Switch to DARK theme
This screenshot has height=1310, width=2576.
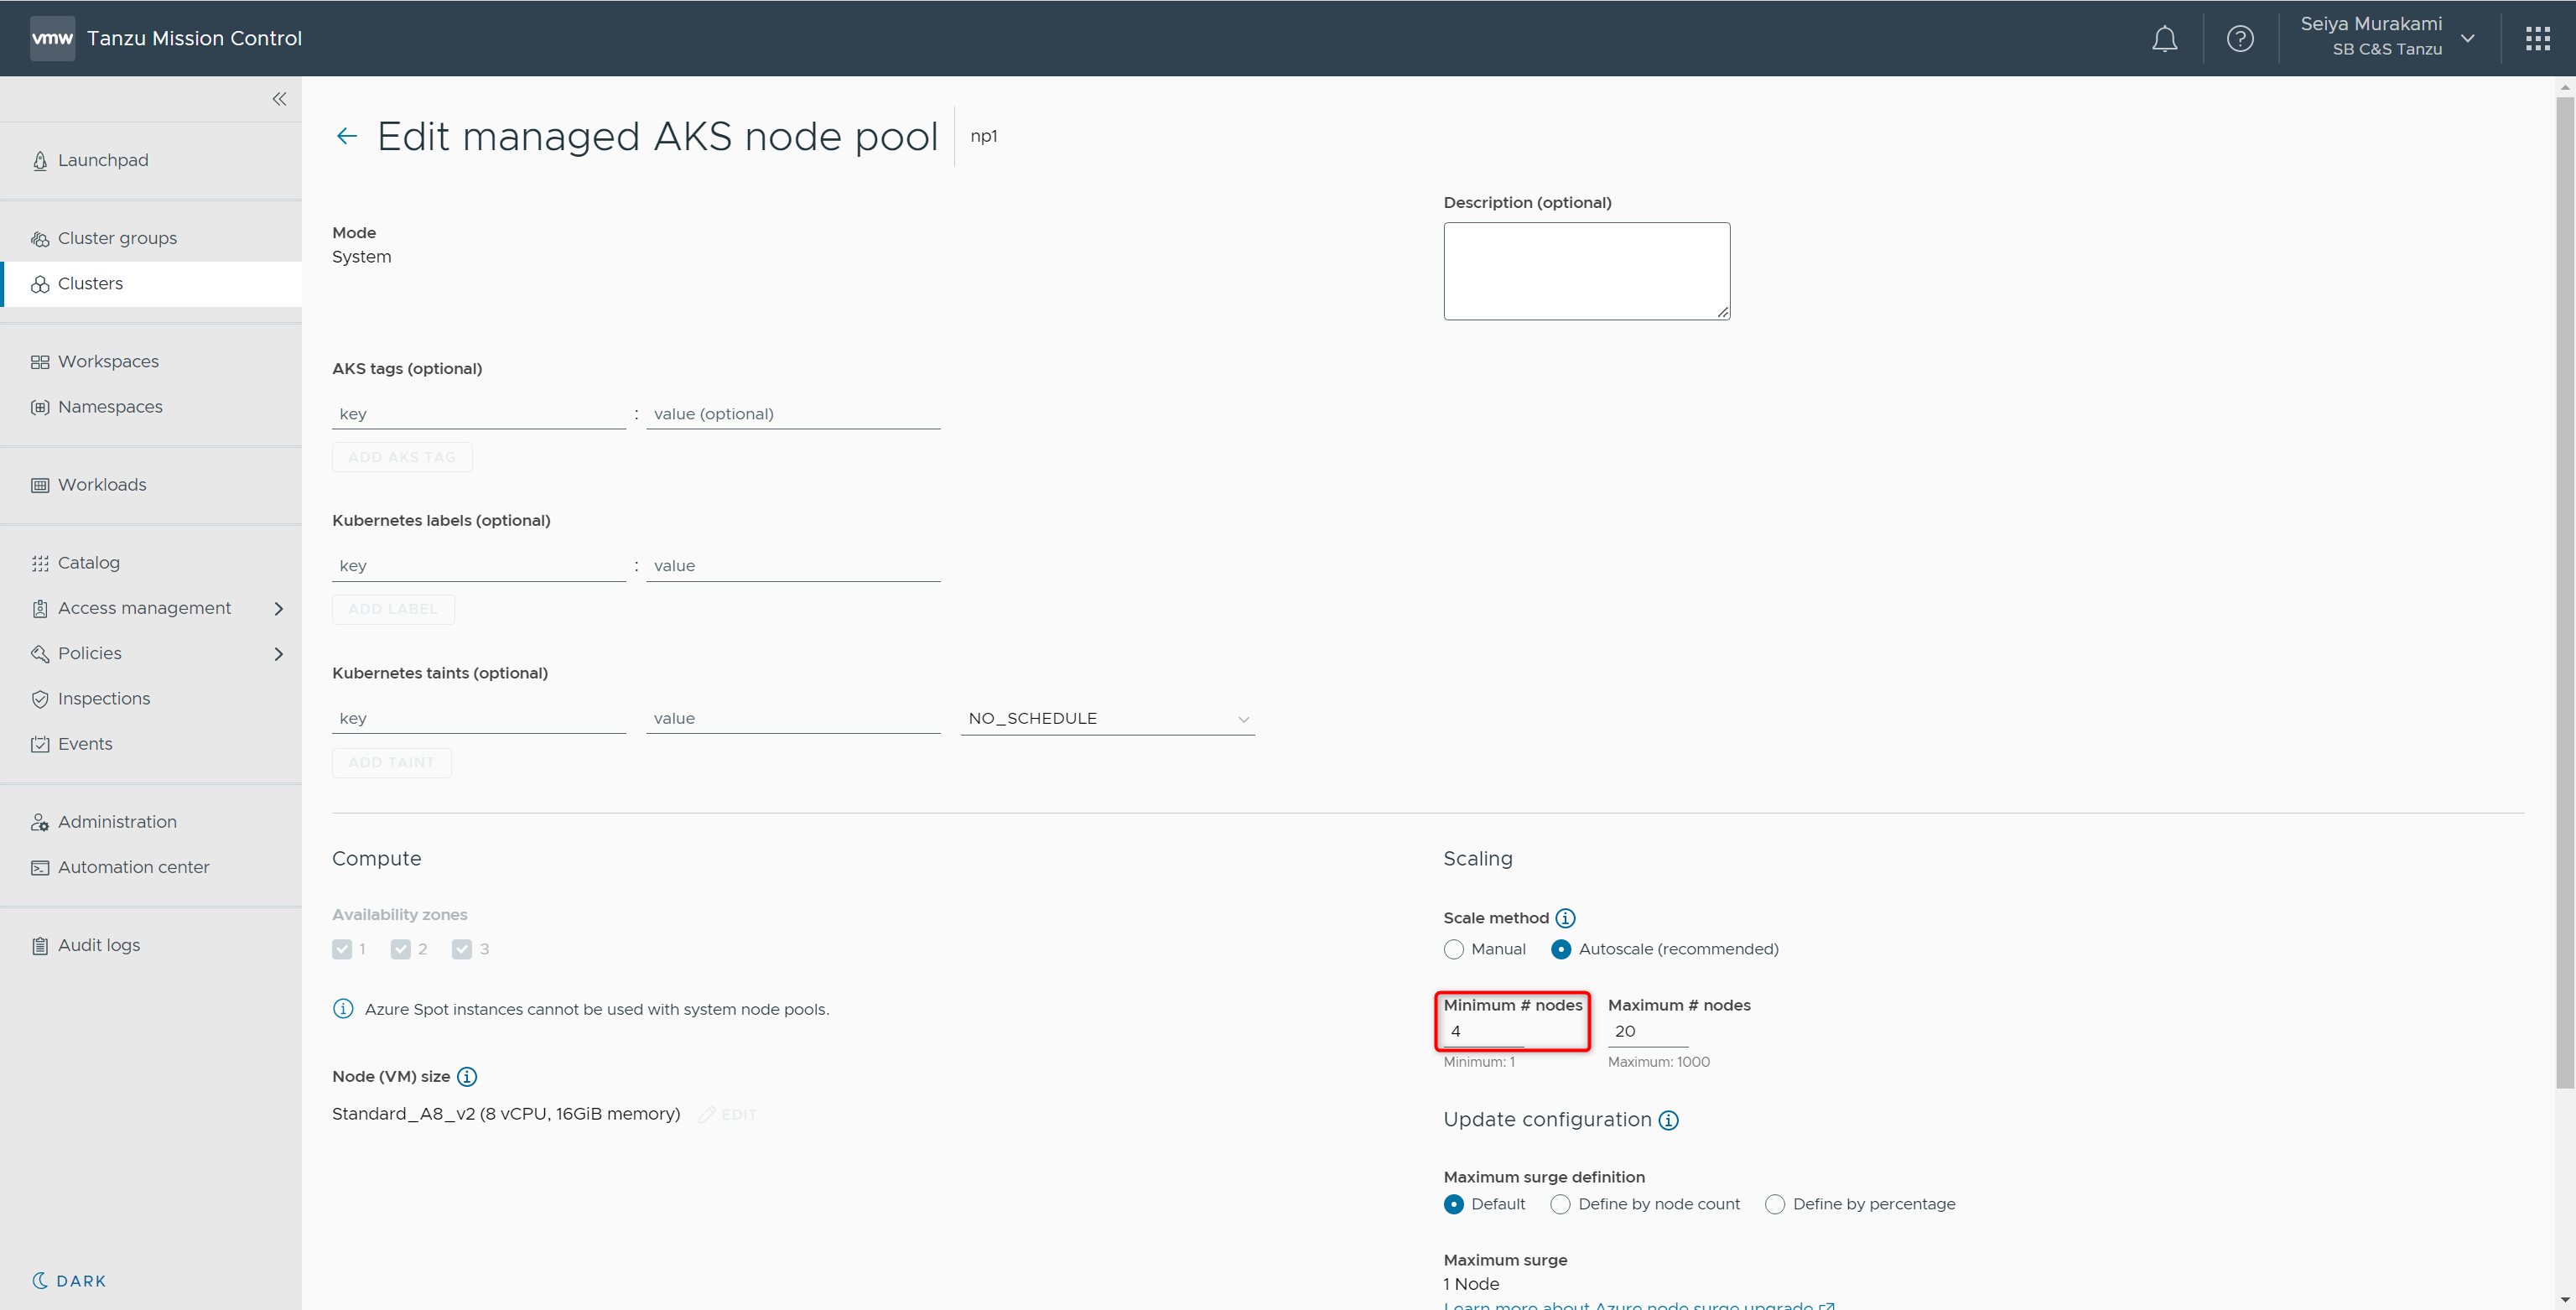coord(69,1281)
